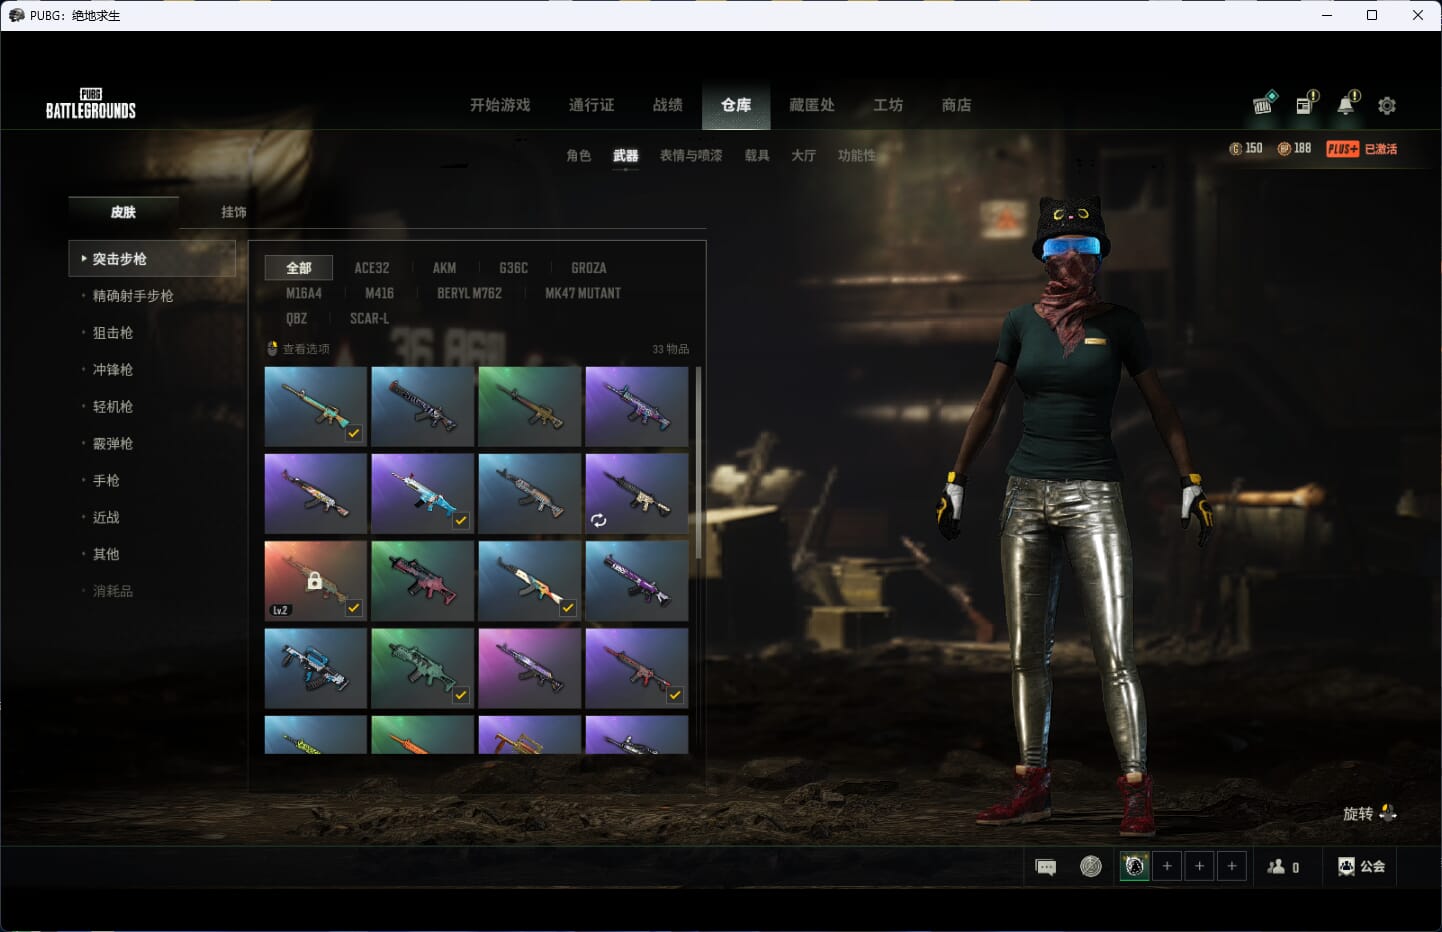This screenshot has width=1442, height=932.
Task: Click the last plus invite slot
Action: click(x=1232, y=866)
